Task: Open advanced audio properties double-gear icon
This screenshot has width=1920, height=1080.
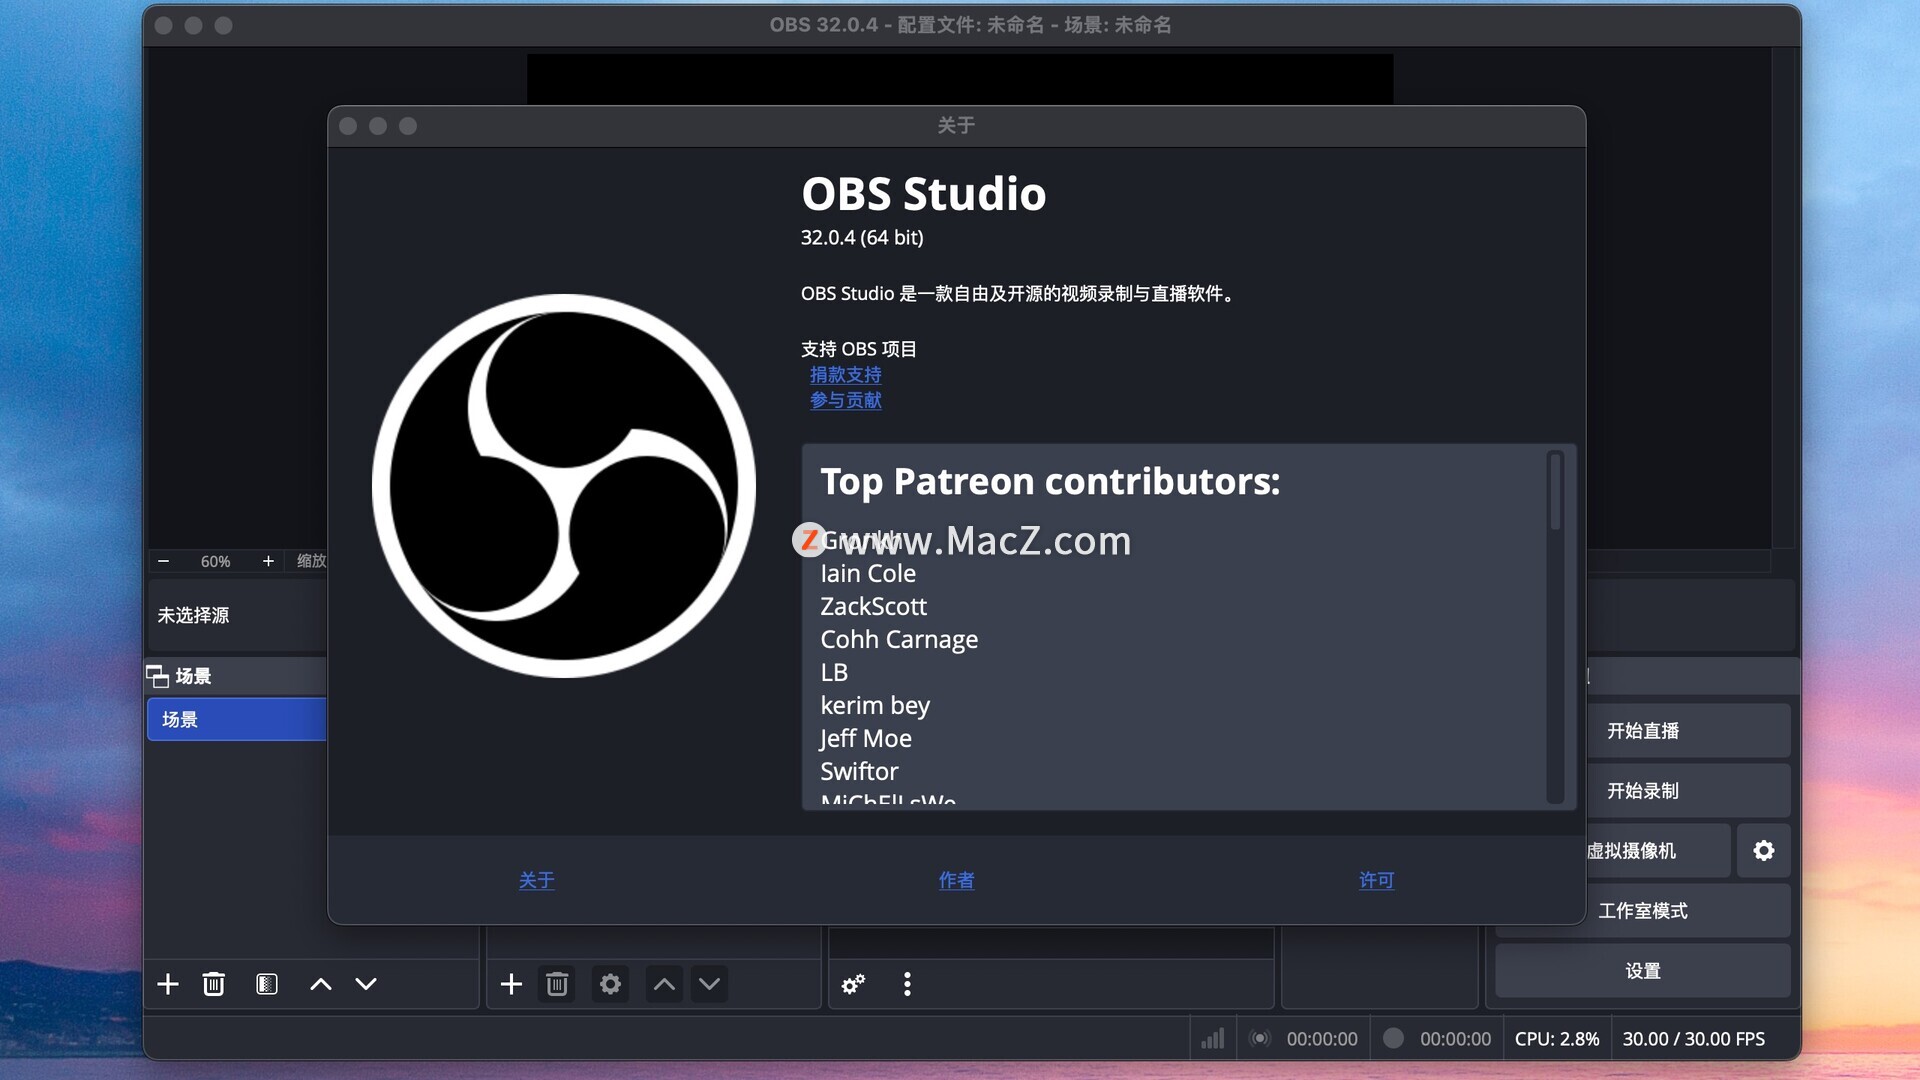Action: 853,984
